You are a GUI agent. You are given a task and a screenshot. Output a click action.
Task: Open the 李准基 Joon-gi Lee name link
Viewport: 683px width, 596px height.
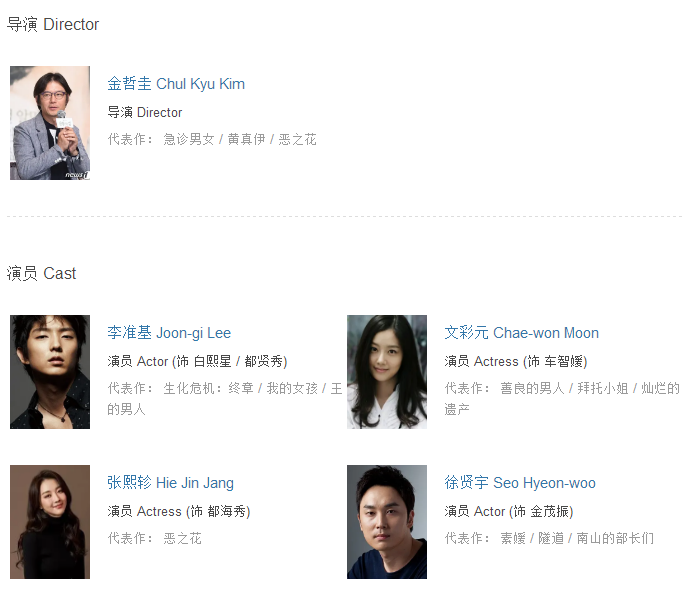coord(169,333)
